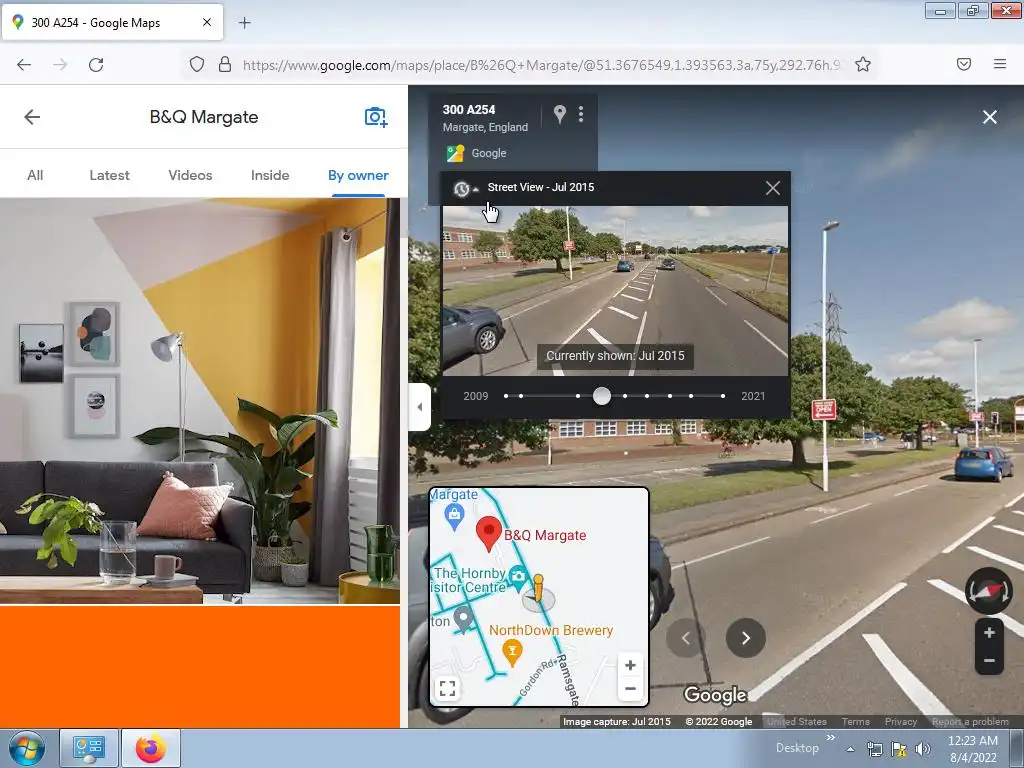Image resolution: width=1024 pixels, height=768 pixels.
Task: Open the Jul 2015 preview thumbnail
Action: point(615,291)
